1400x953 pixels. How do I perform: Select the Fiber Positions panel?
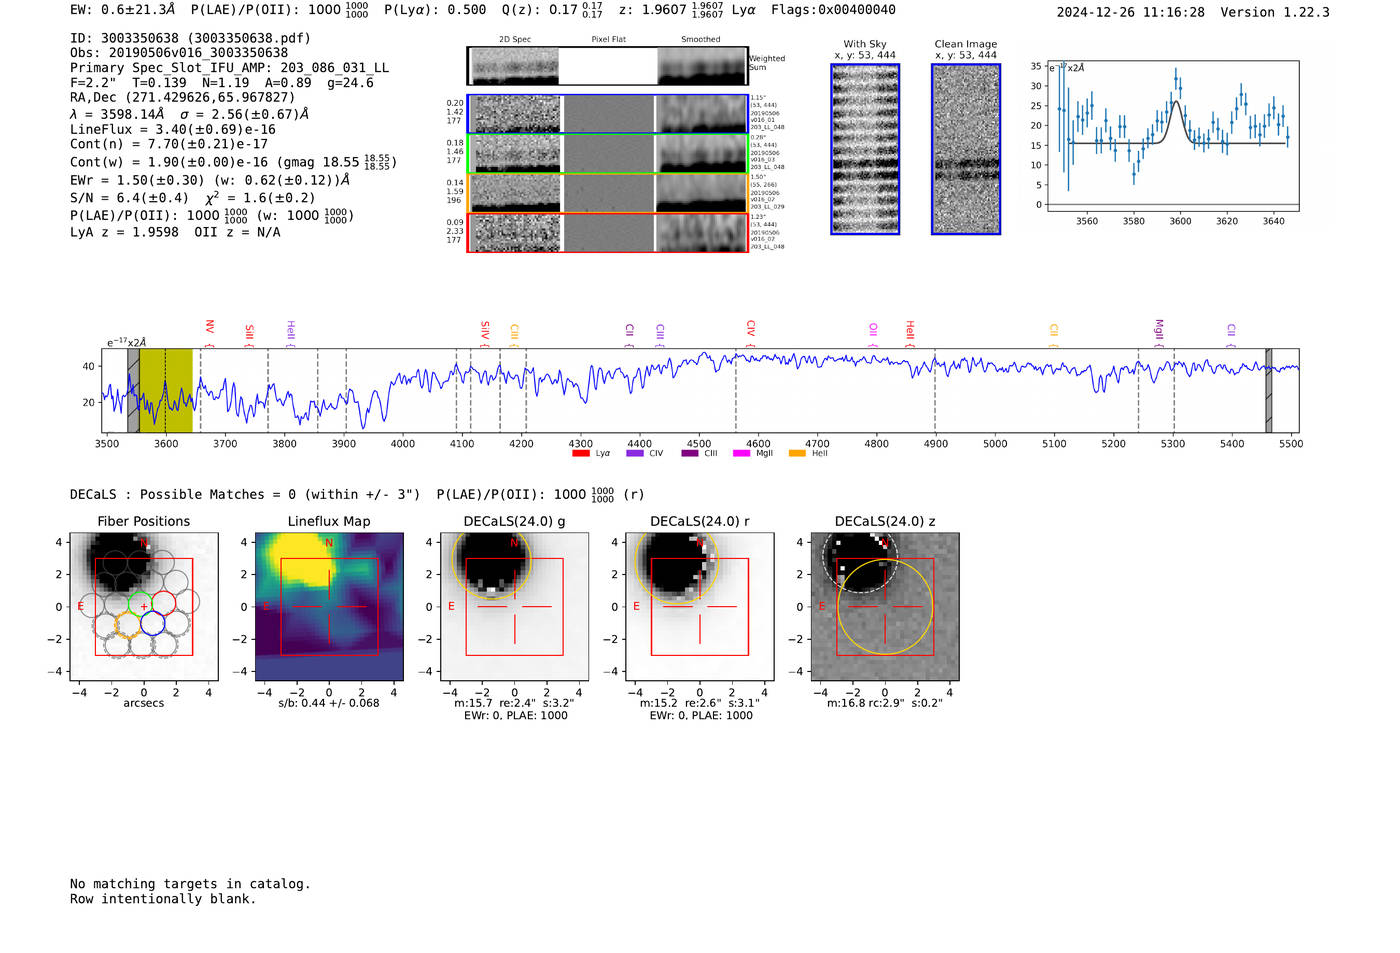pos(144,607)
